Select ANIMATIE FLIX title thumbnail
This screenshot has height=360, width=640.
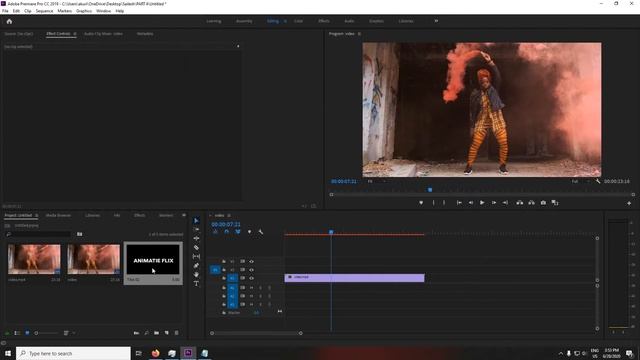click(153, 260)
